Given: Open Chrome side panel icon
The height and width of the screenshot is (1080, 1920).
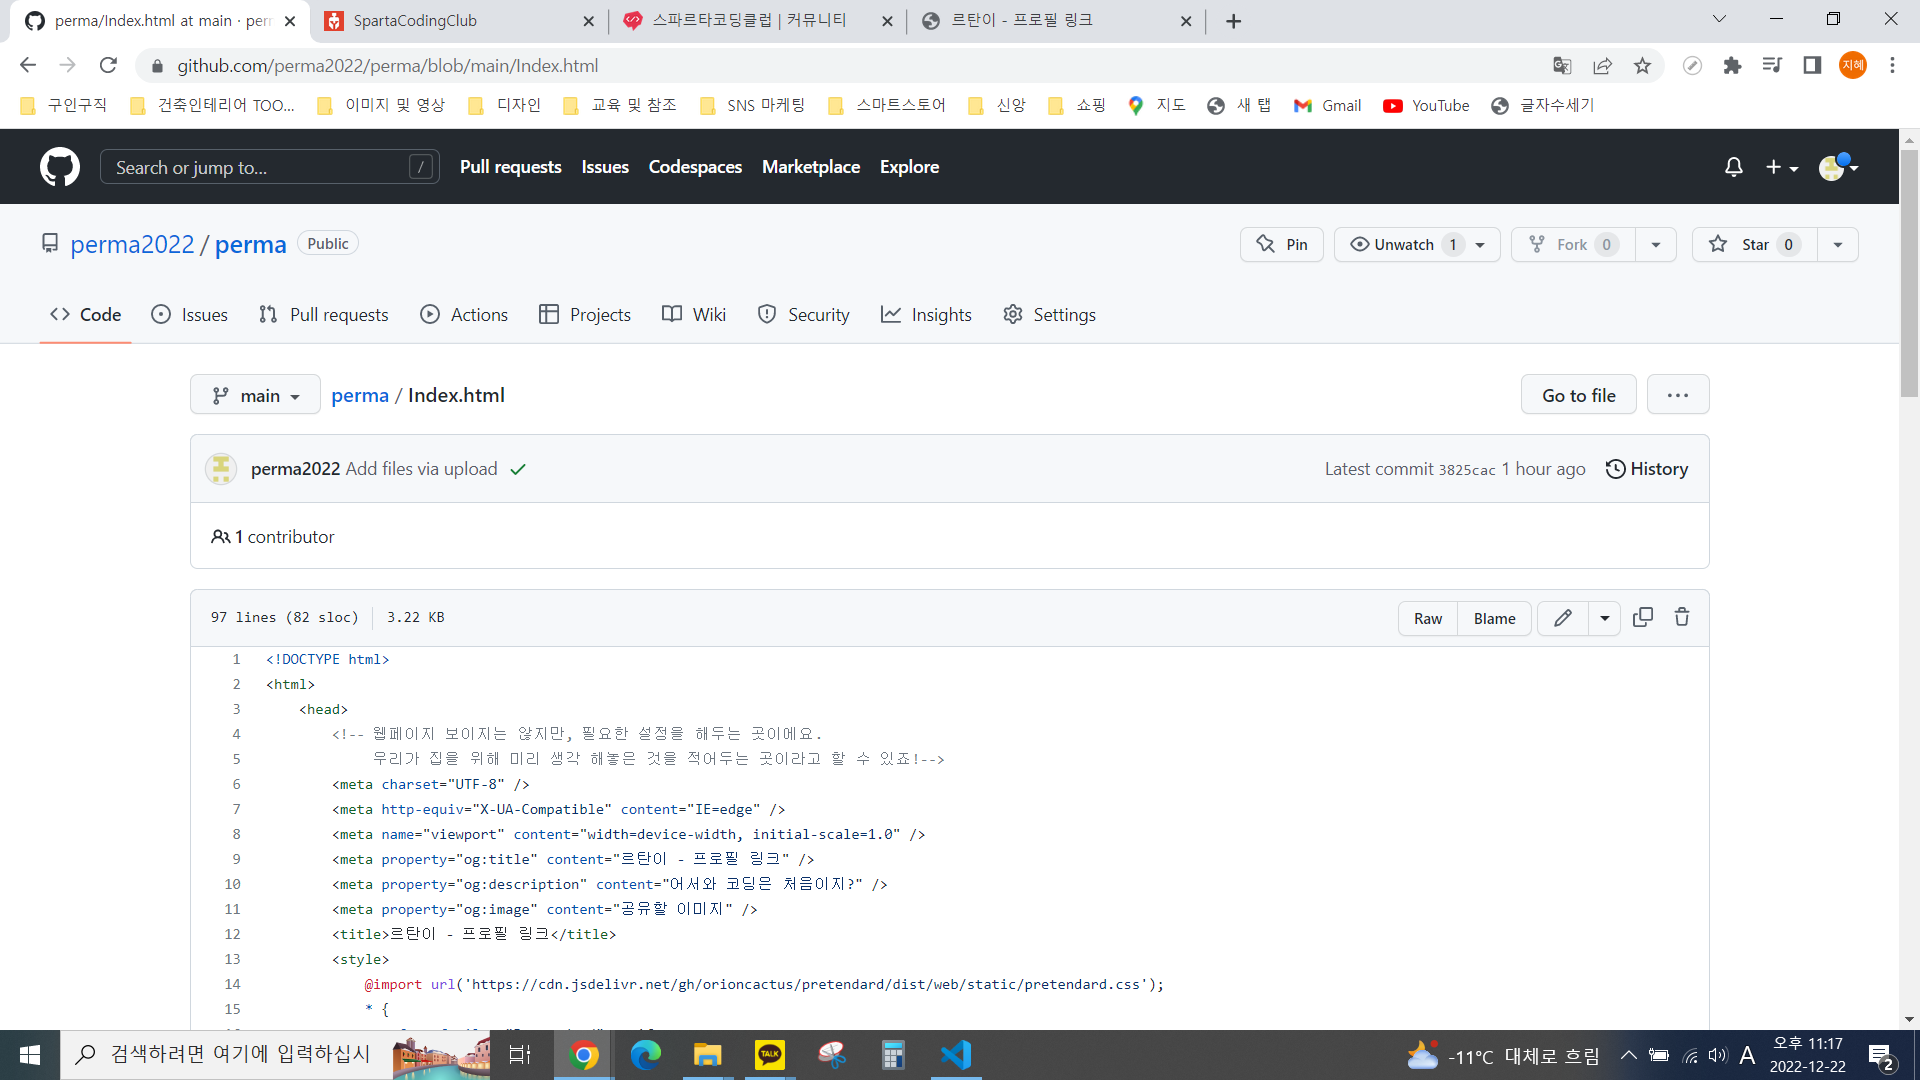Looking at the screenshot, I should point(1812,65).
